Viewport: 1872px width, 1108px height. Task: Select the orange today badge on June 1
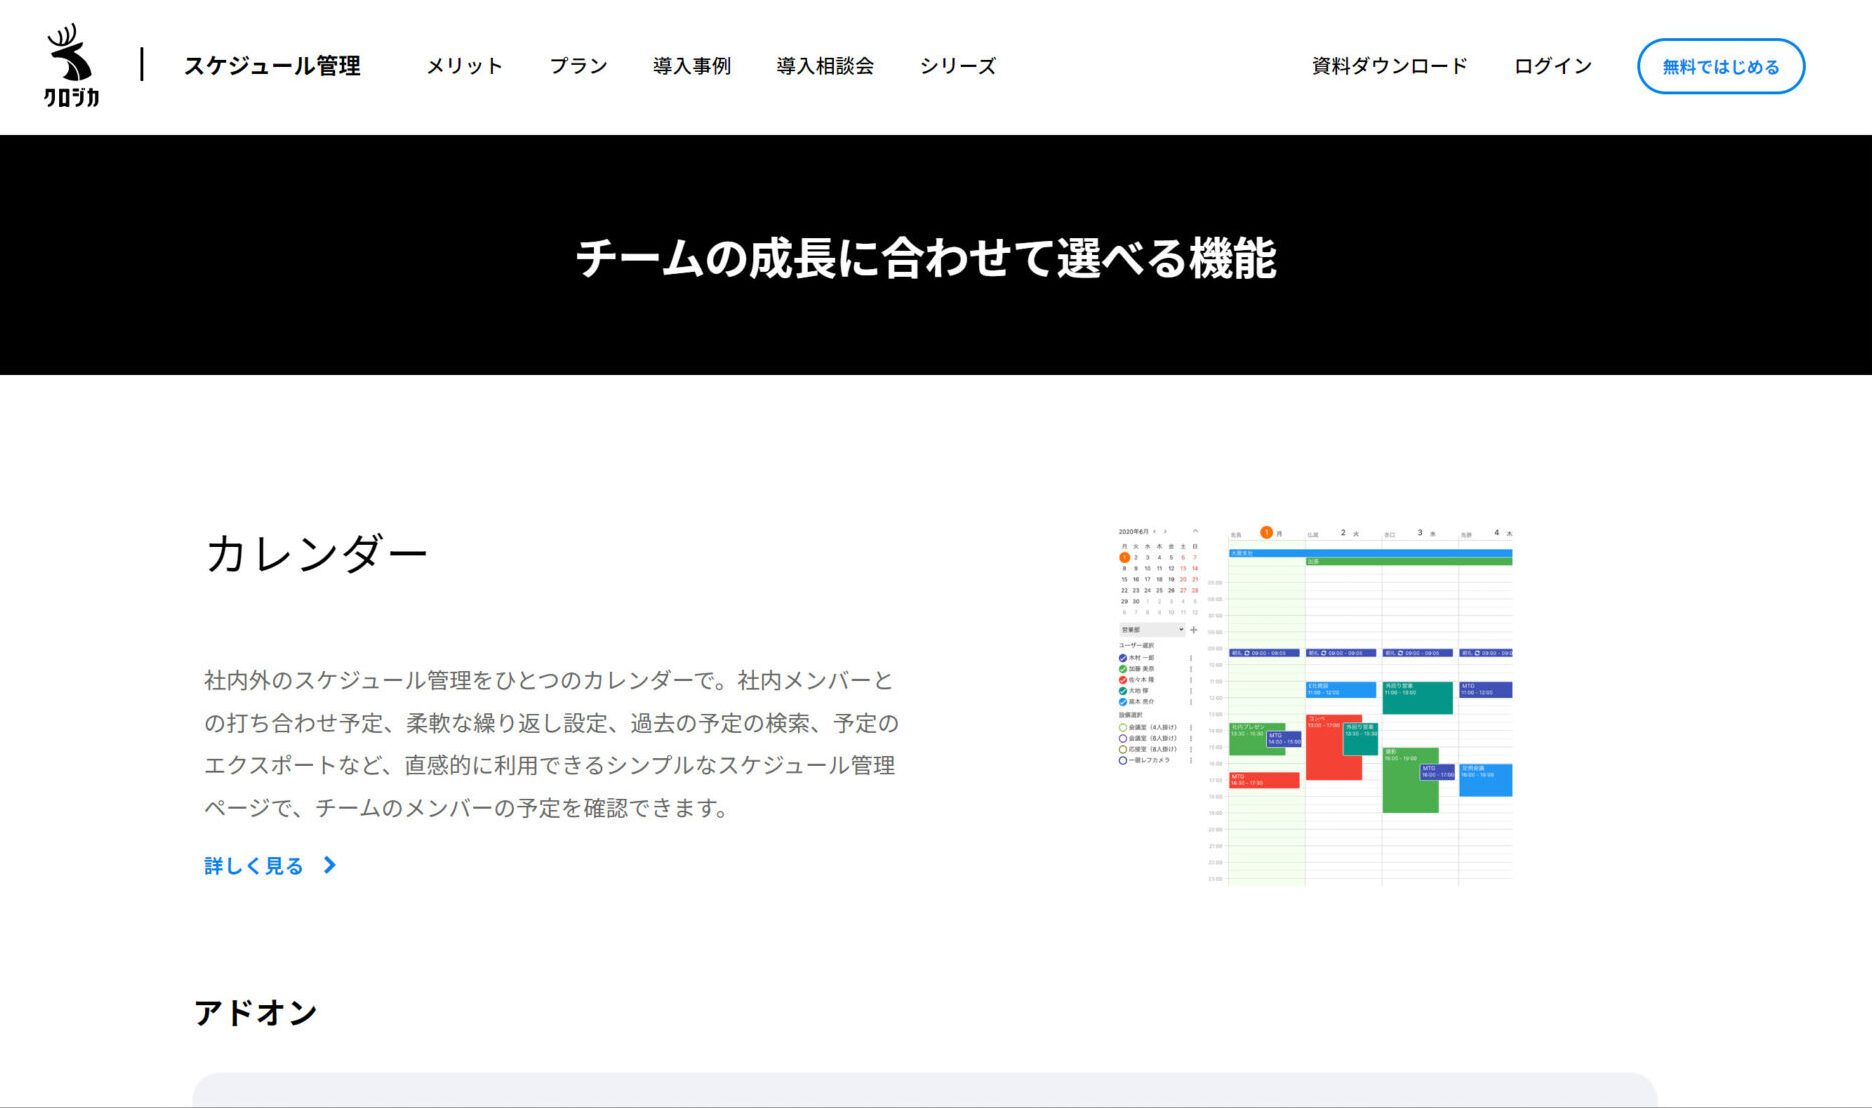(x=1125, y=557)
